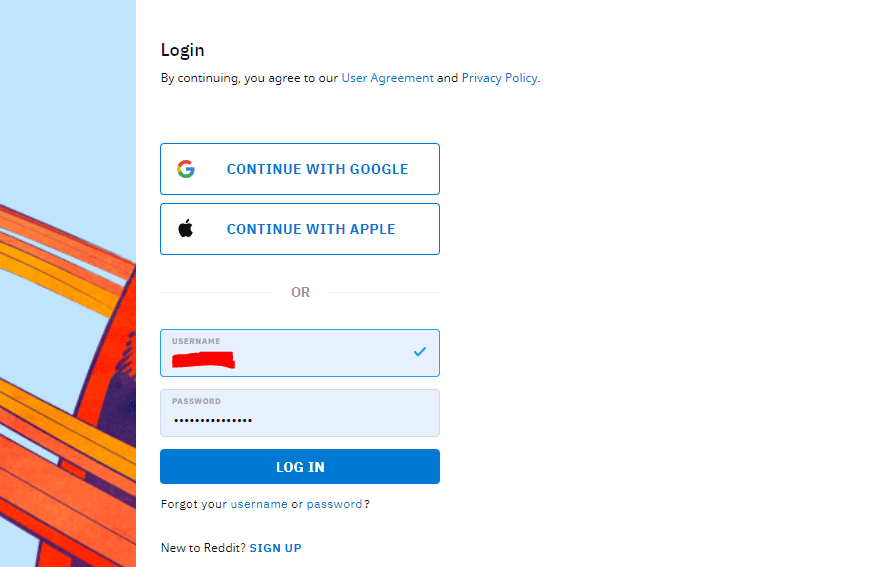The image size is (880, 567).
Task: Click the OR divider text
Action: 300,292
